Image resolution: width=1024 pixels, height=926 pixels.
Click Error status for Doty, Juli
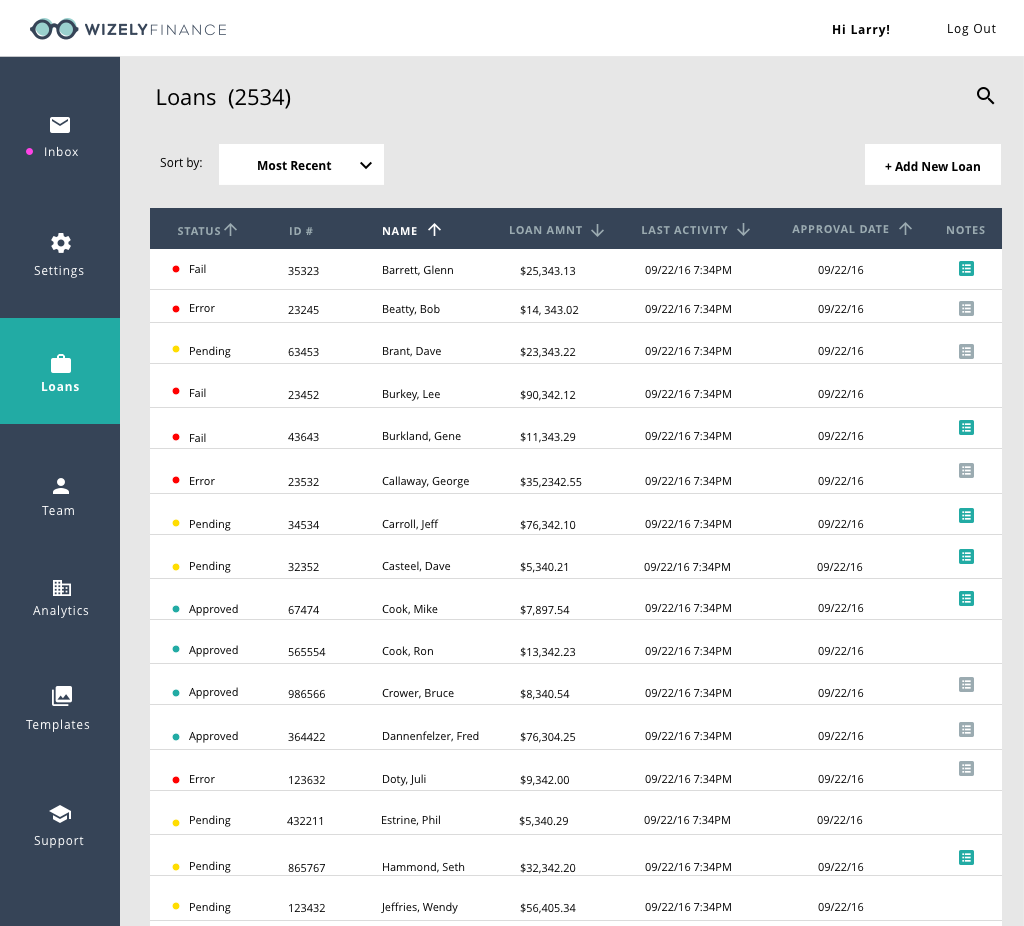click(x=201, y=779)
